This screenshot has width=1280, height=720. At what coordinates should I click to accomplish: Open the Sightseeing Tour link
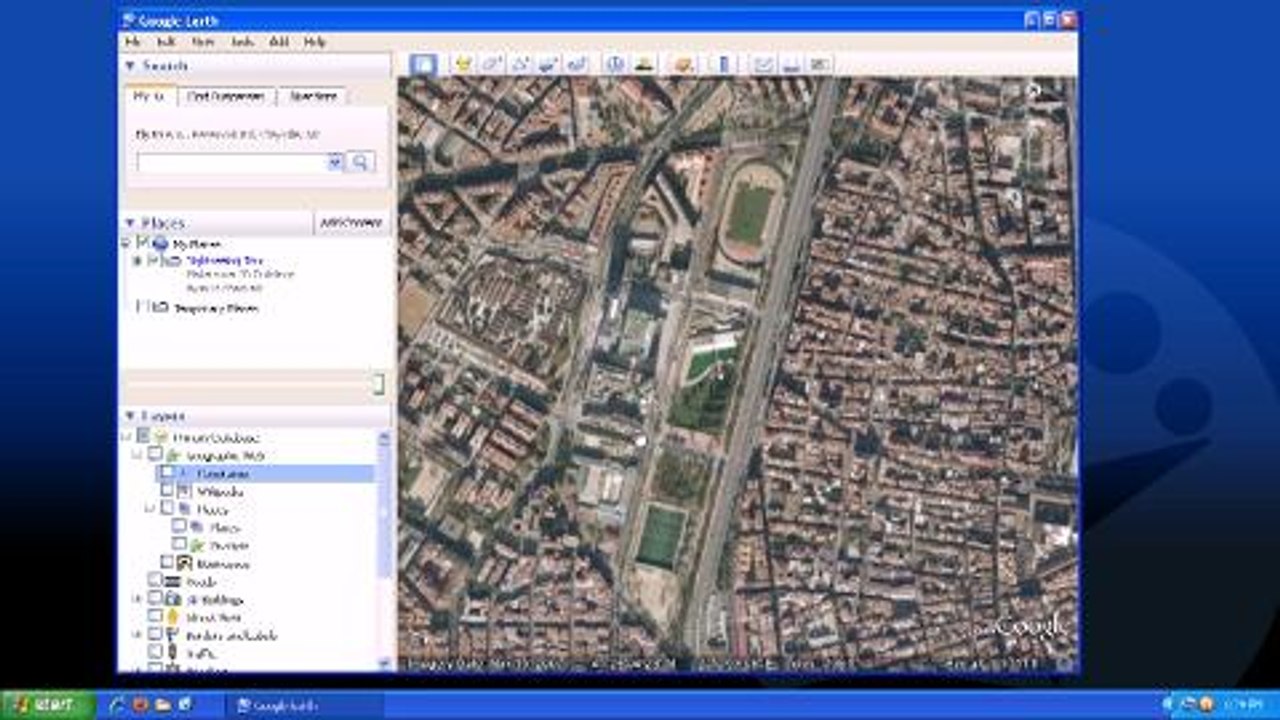point(224,261)
